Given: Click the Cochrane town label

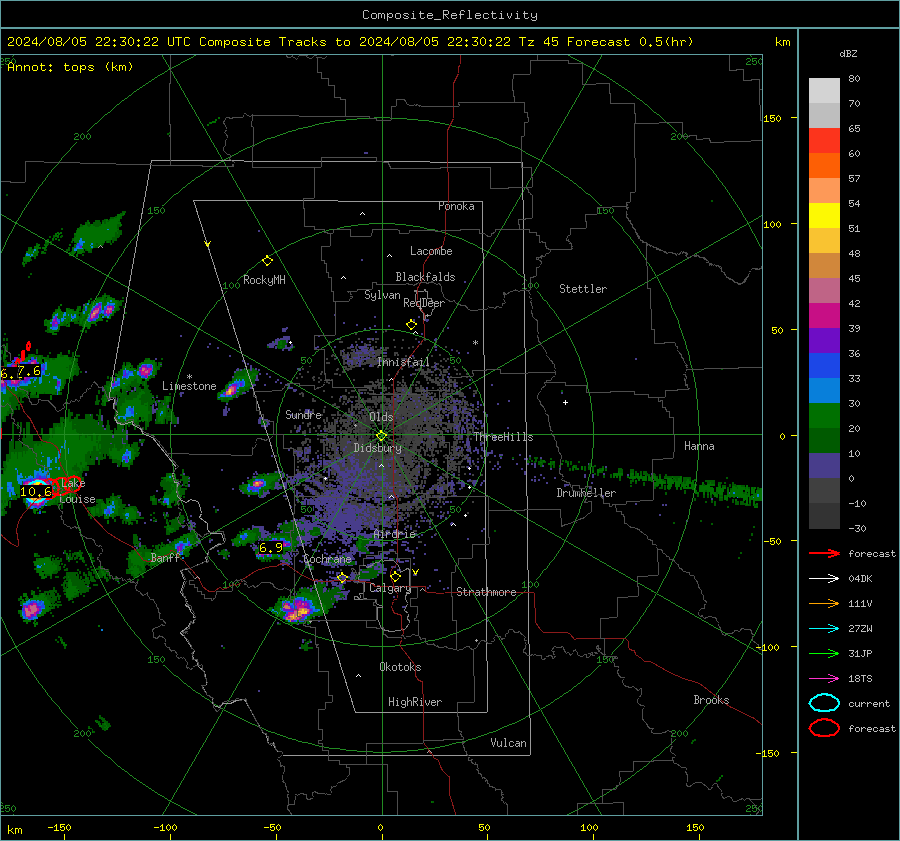Looking at the screenshot, I should [327, 559].
